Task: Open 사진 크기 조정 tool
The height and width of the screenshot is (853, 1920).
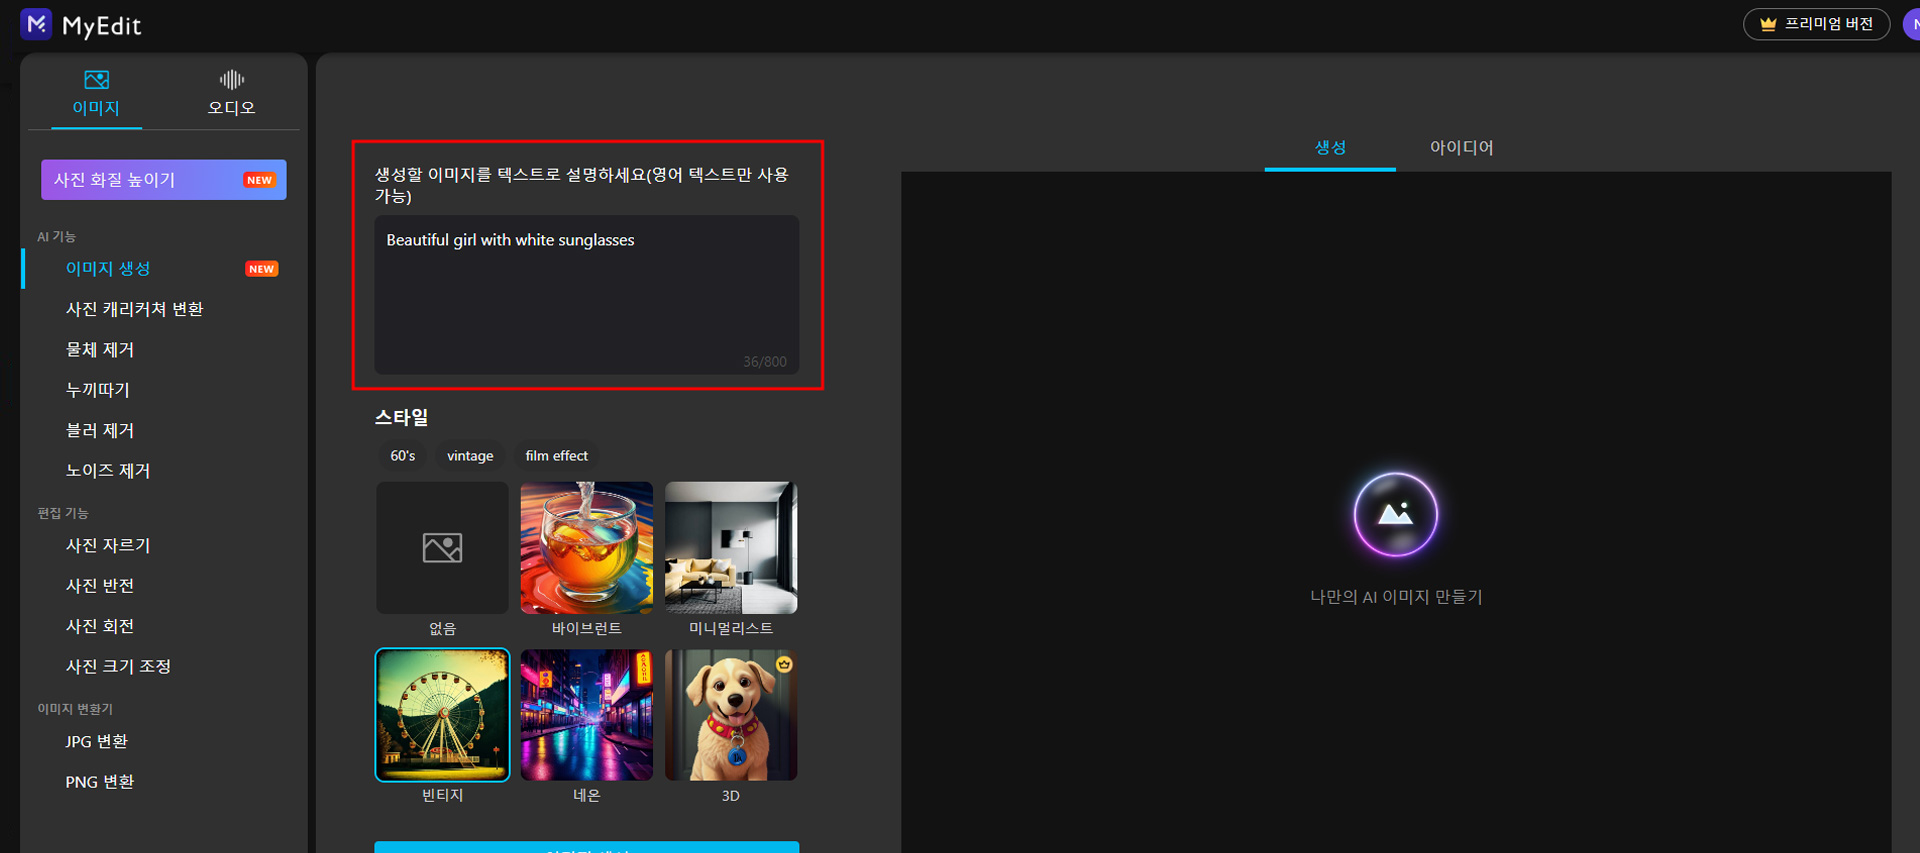Action: click(118, 666)
